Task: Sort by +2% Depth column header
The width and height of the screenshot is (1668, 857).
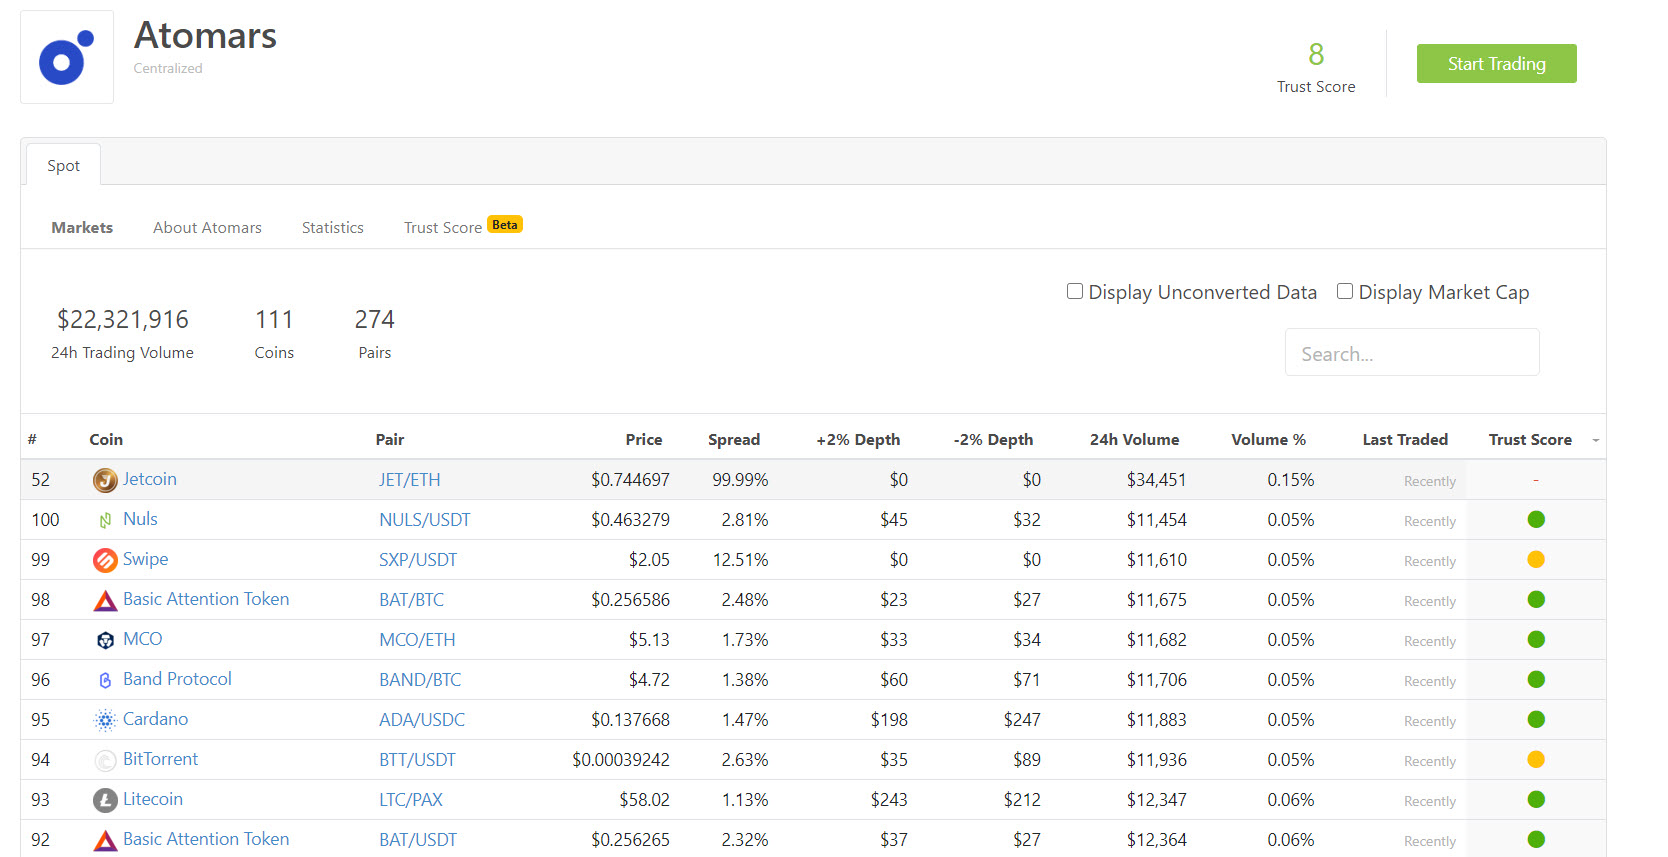Action: point(858,440)
